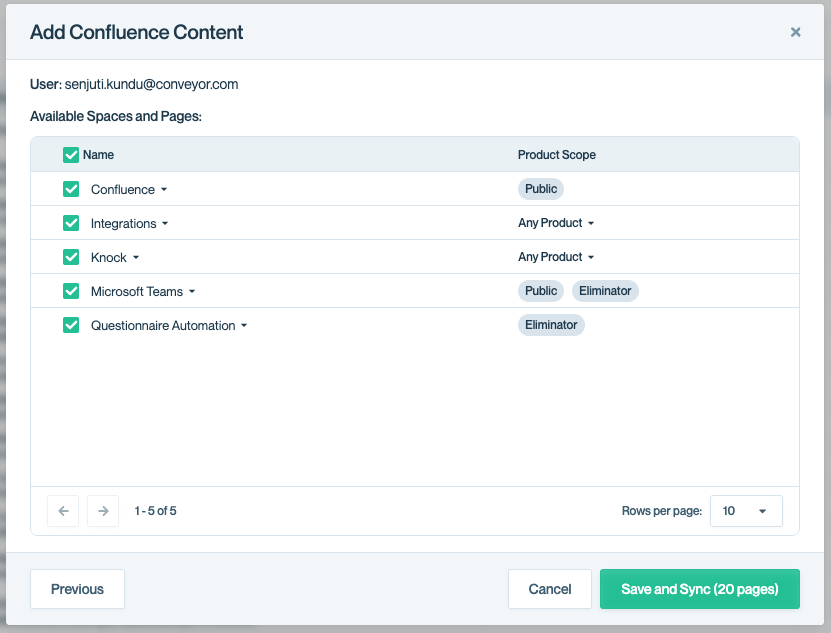This screenshot has height=633, width=831.
Task: Click the Knock row name
Action: [109, 258]
